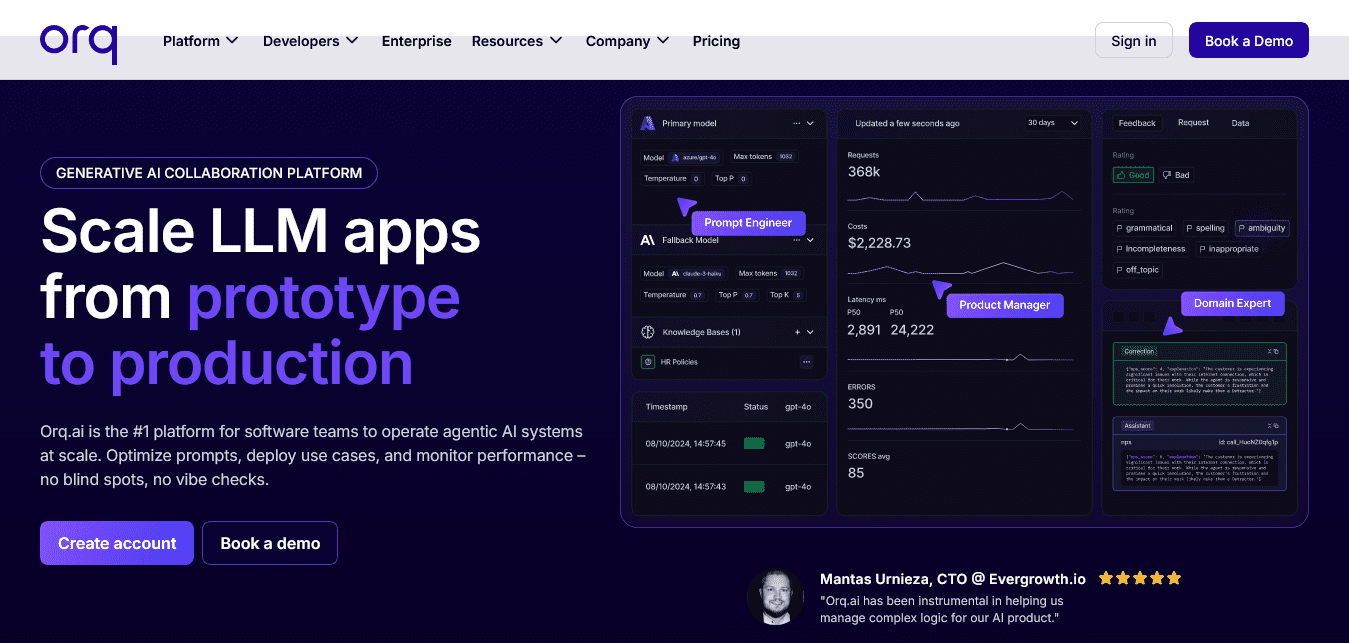Open the Platform dropdown menu
1349x643 pixels.
[x=201, y=41]
